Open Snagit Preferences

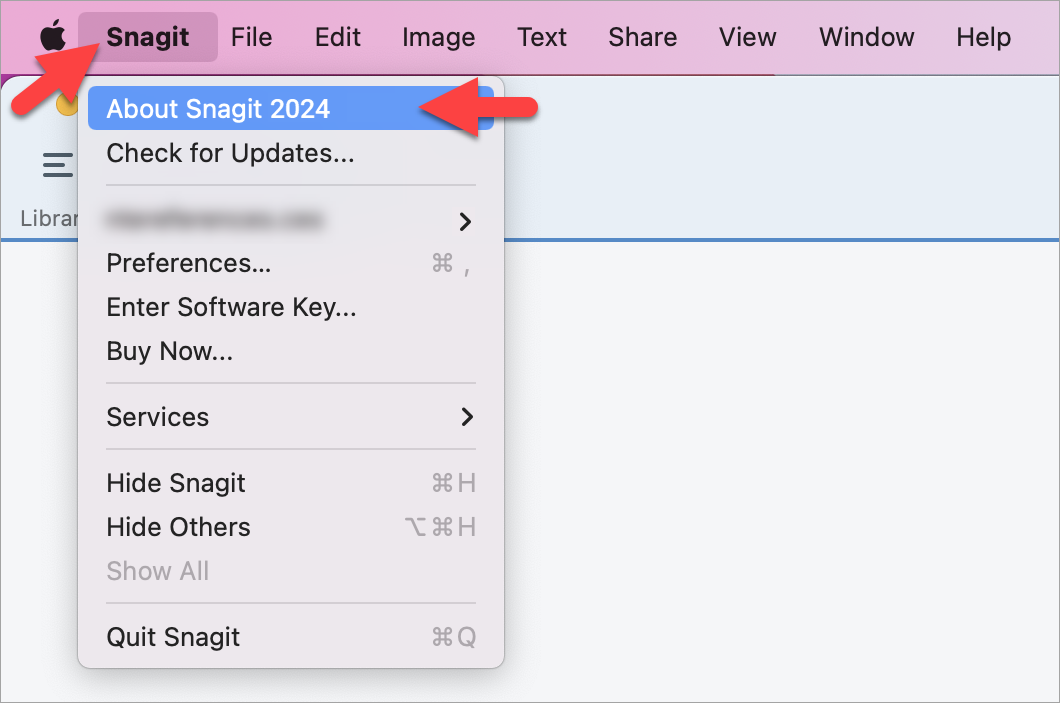click(x=188, y=263)
